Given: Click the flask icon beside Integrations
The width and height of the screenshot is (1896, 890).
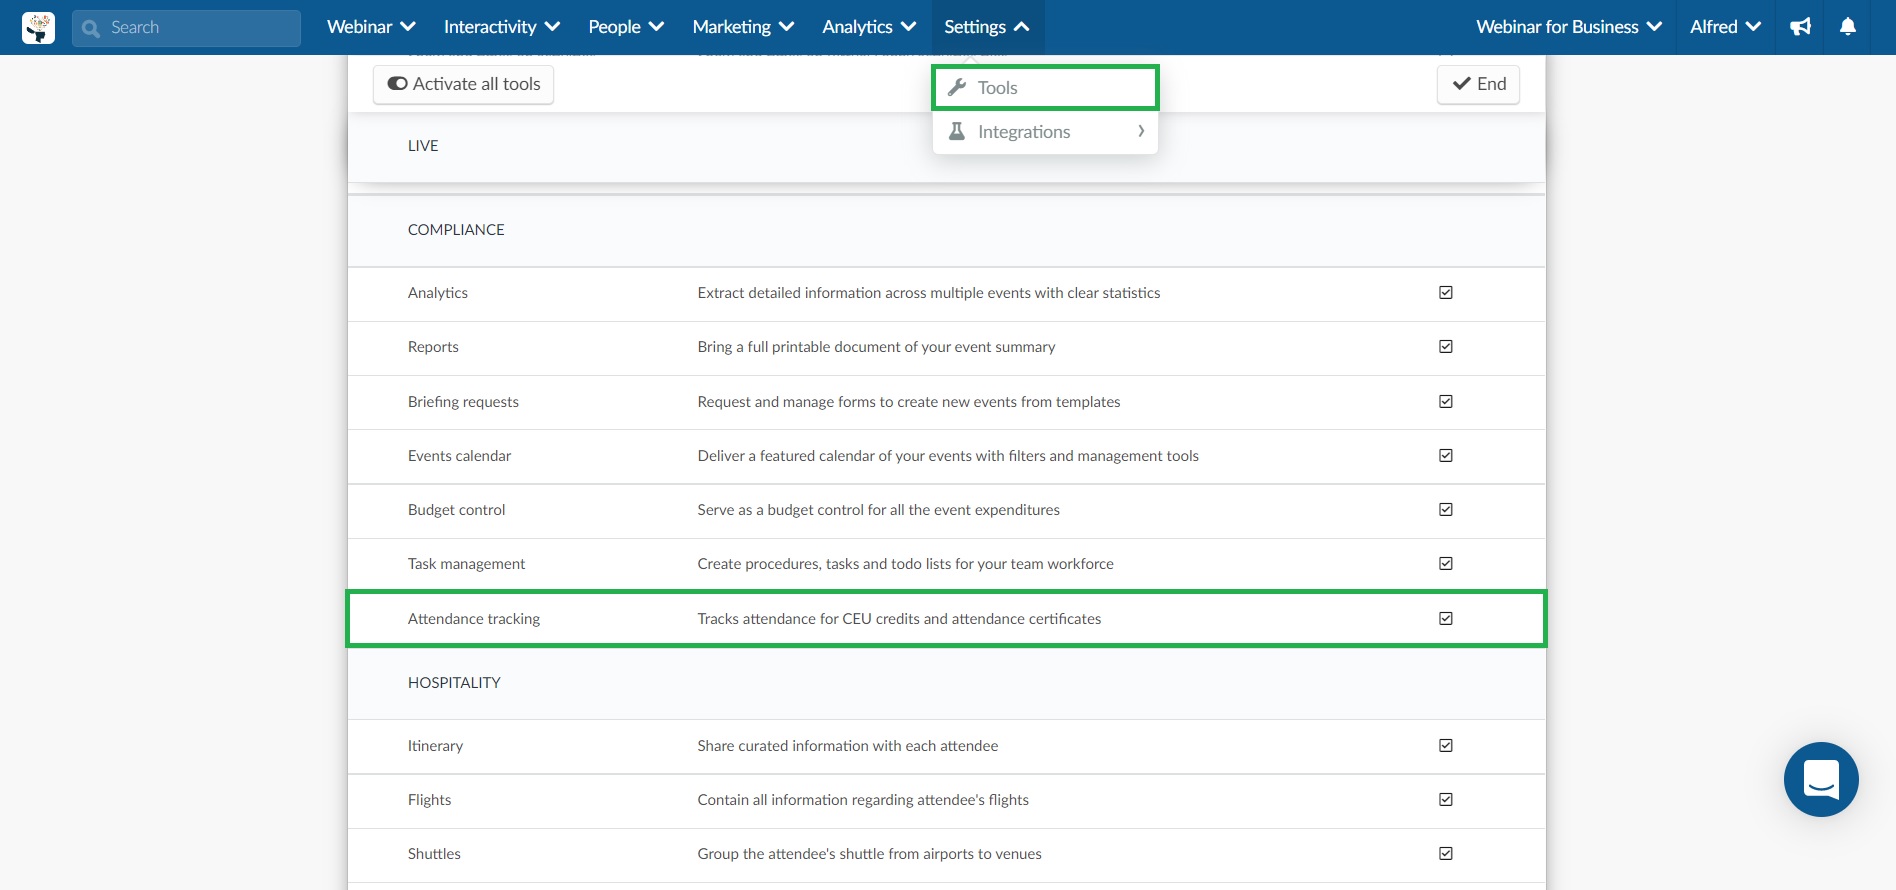Looking at the screenshot, I should click(957, 131).
